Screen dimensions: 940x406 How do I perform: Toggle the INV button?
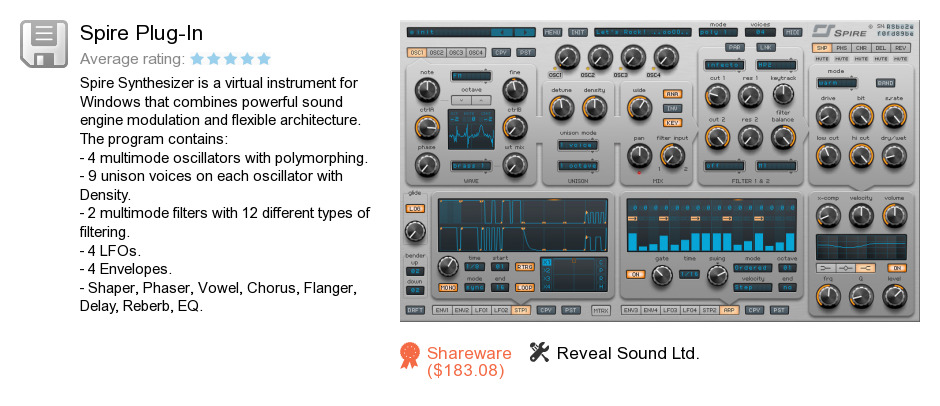(672, 109)
